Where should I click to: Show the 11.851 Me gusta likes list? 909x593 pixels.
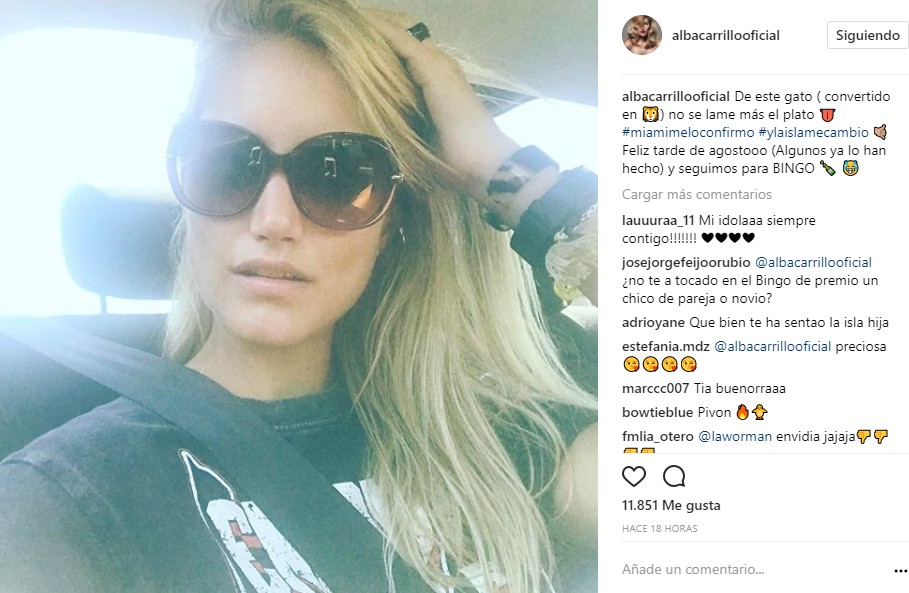[x=671, y=505]
